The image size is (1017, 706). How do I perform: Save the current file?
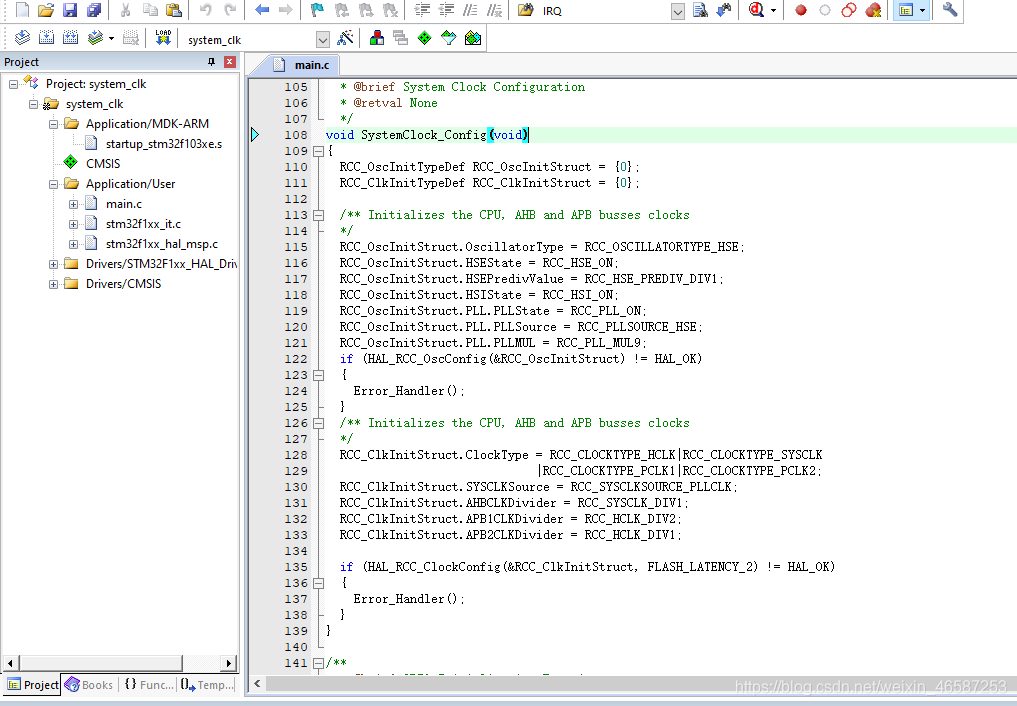coord(69,10)
